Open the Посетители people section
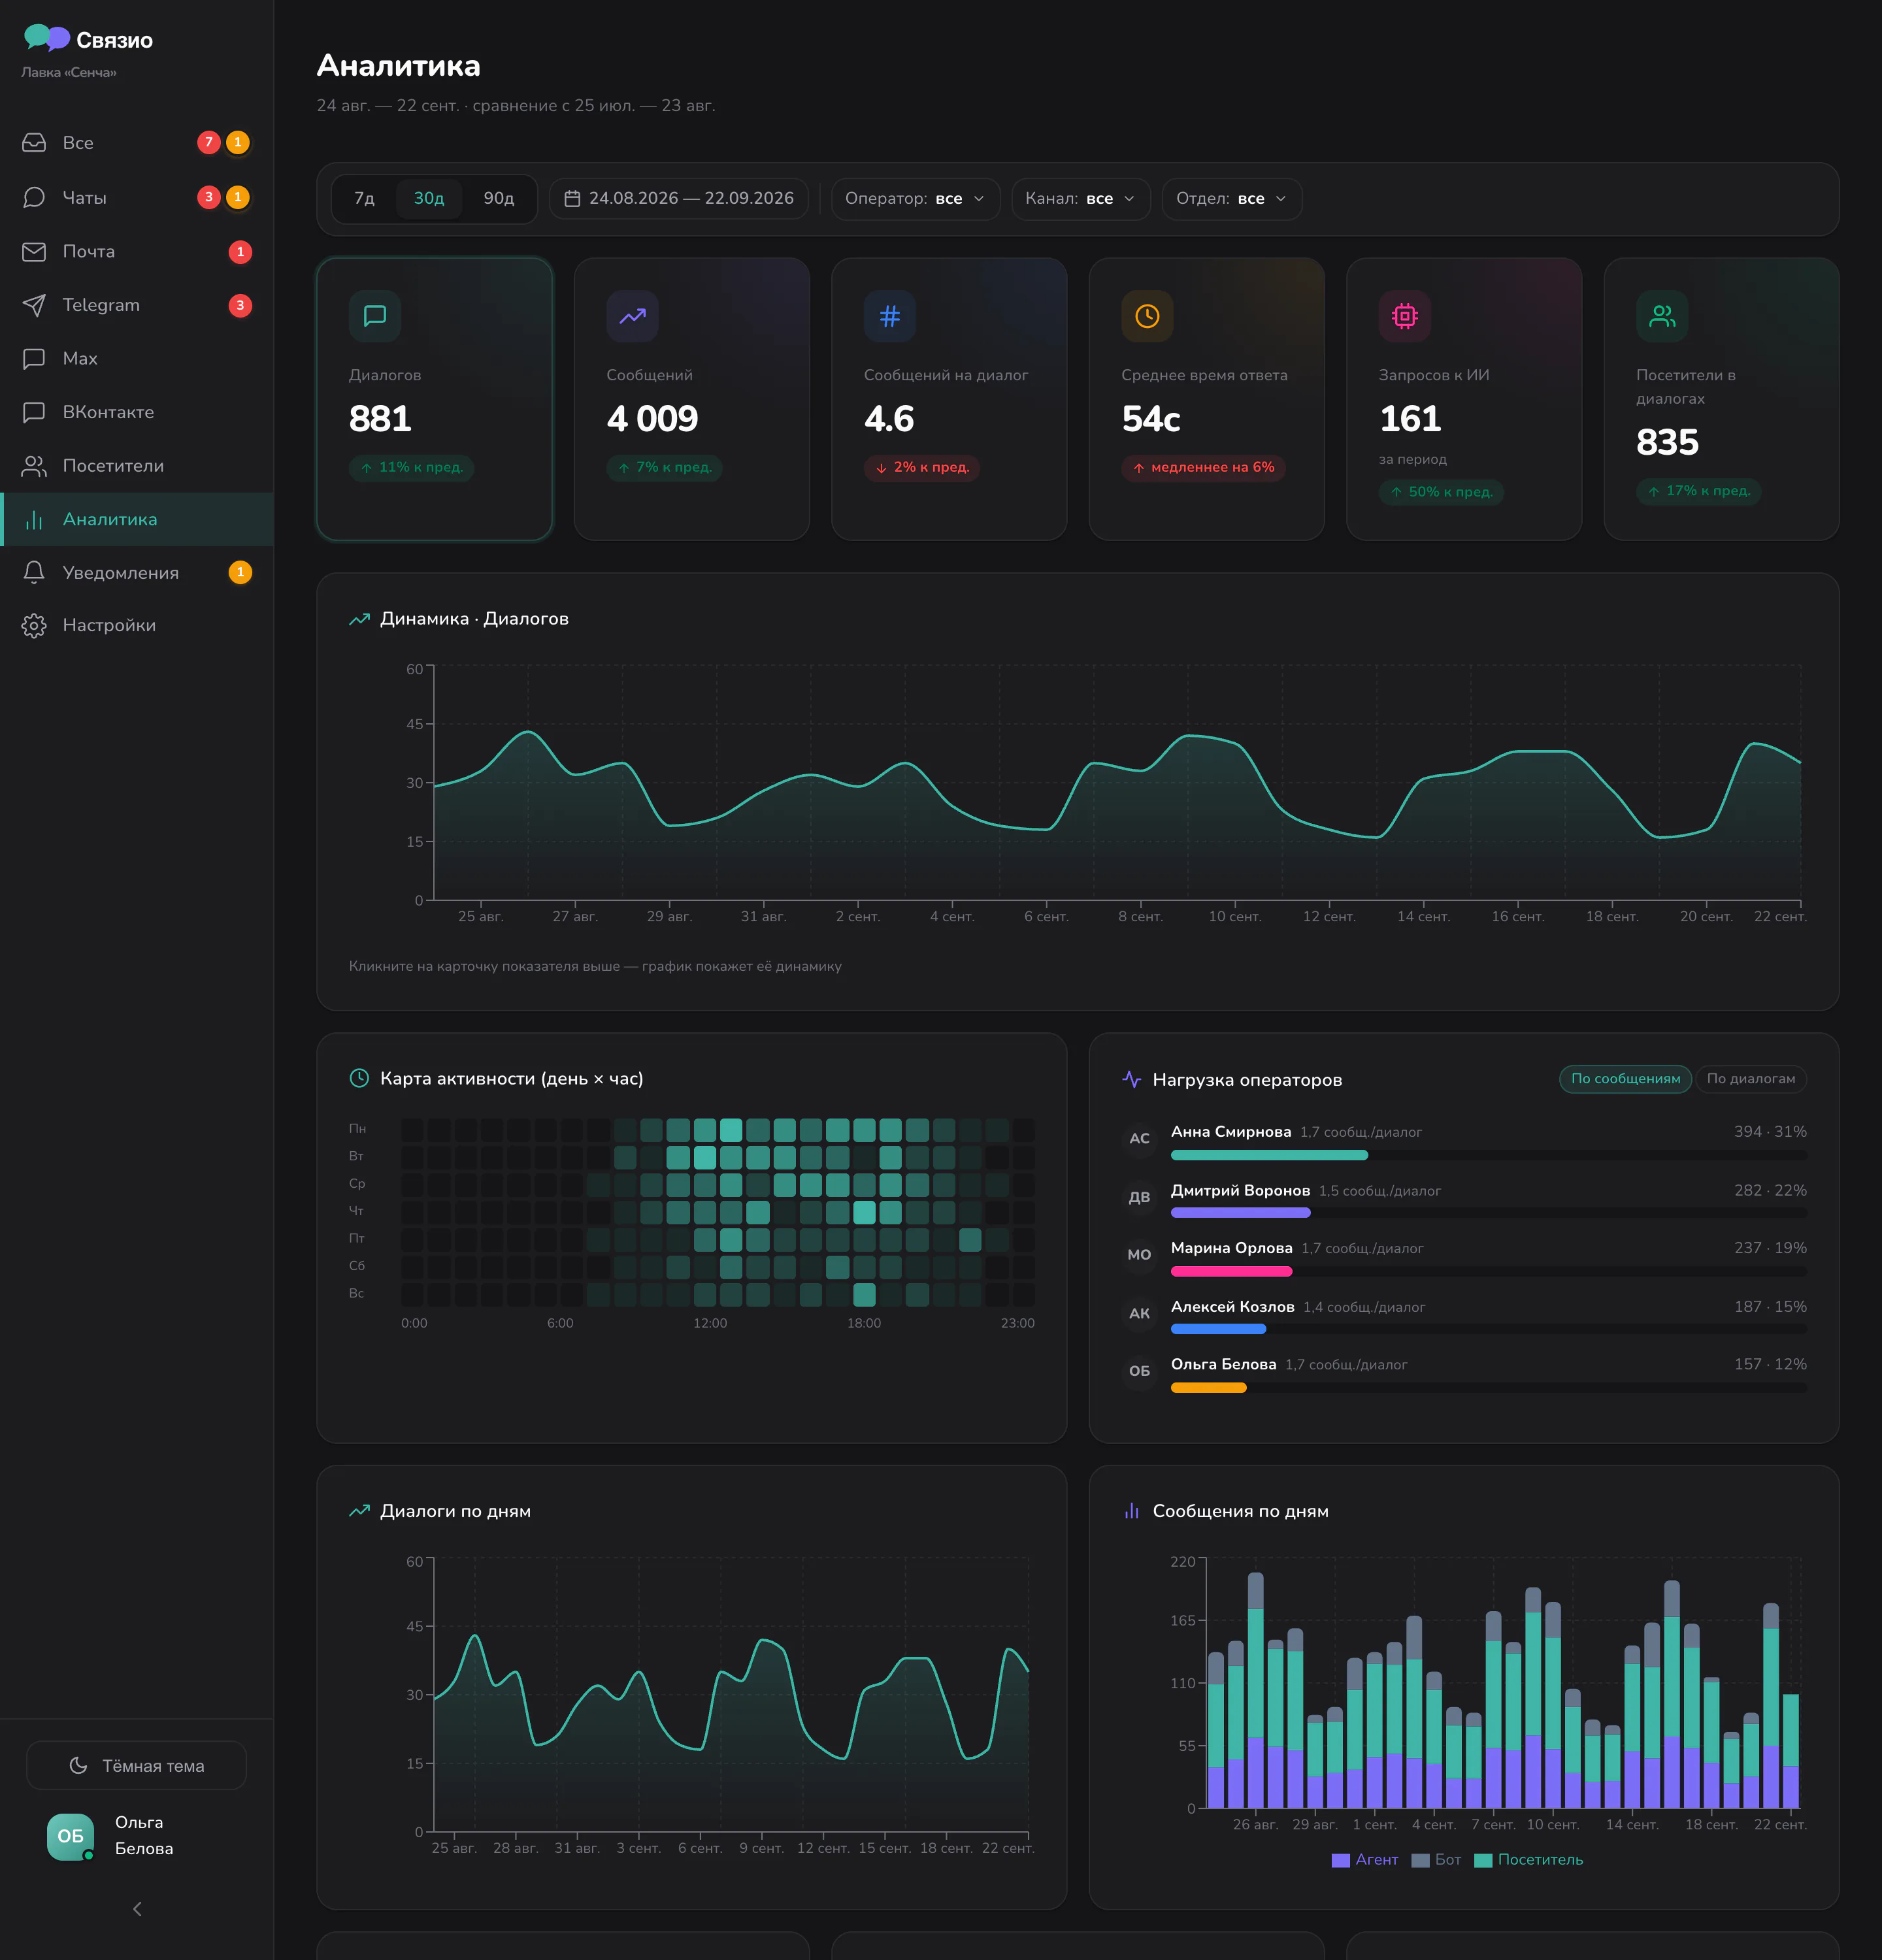Viewport: 1882px width, 1960px height. (136, 466)
